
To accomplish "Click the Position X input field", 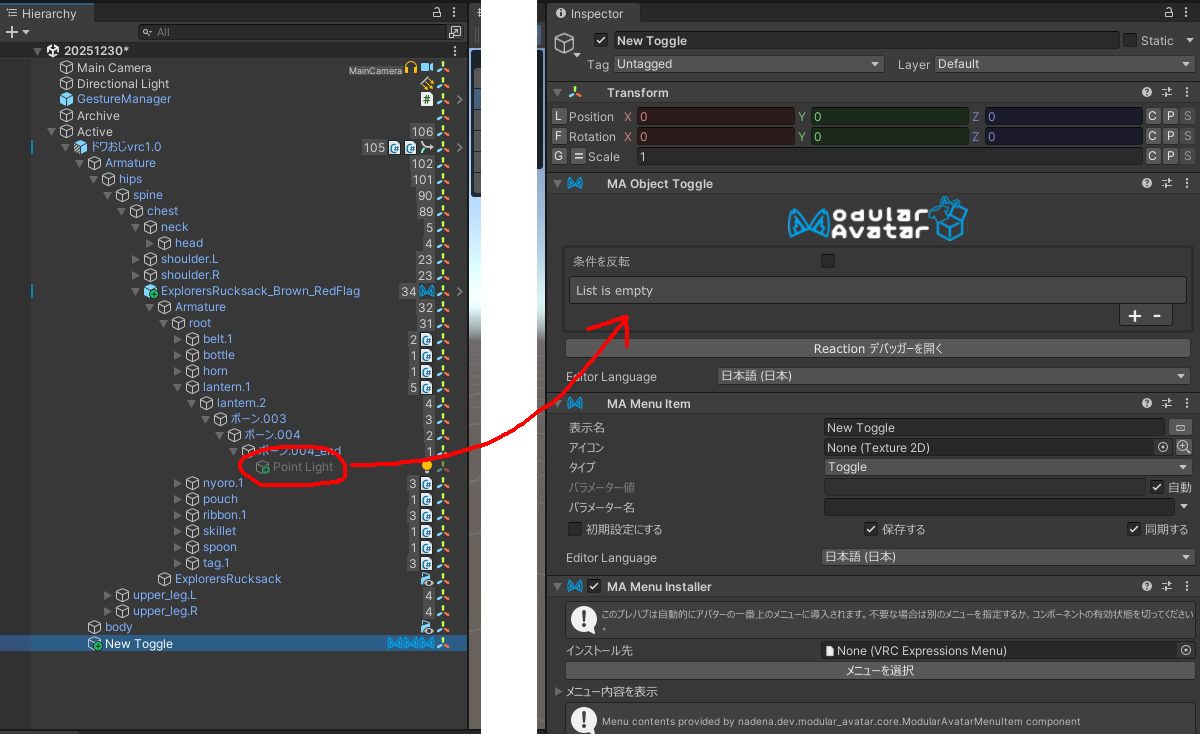I will click(x=715, y=117).
